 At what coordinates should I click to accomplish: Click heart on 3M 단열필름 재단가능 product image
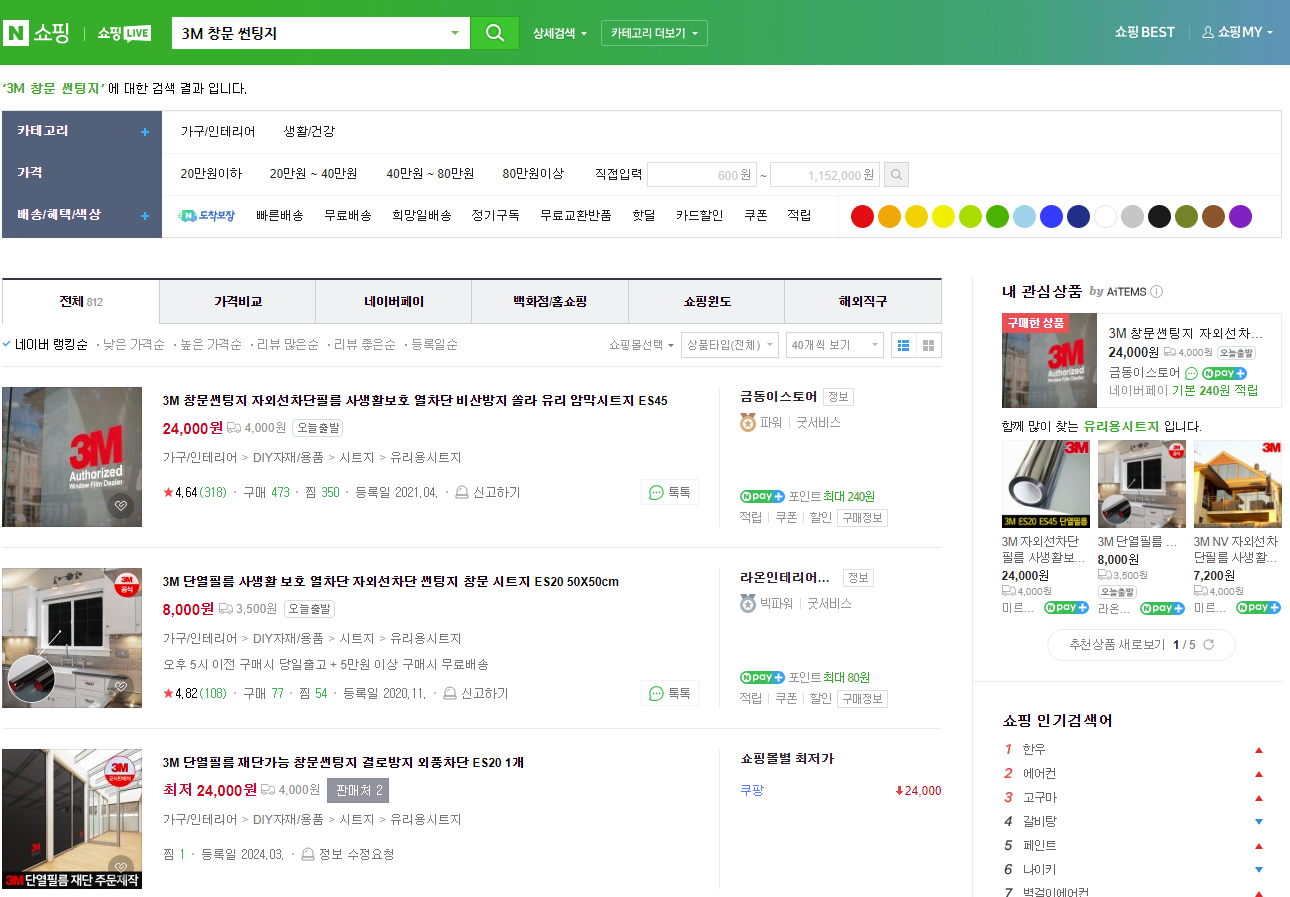pos(120,866)
